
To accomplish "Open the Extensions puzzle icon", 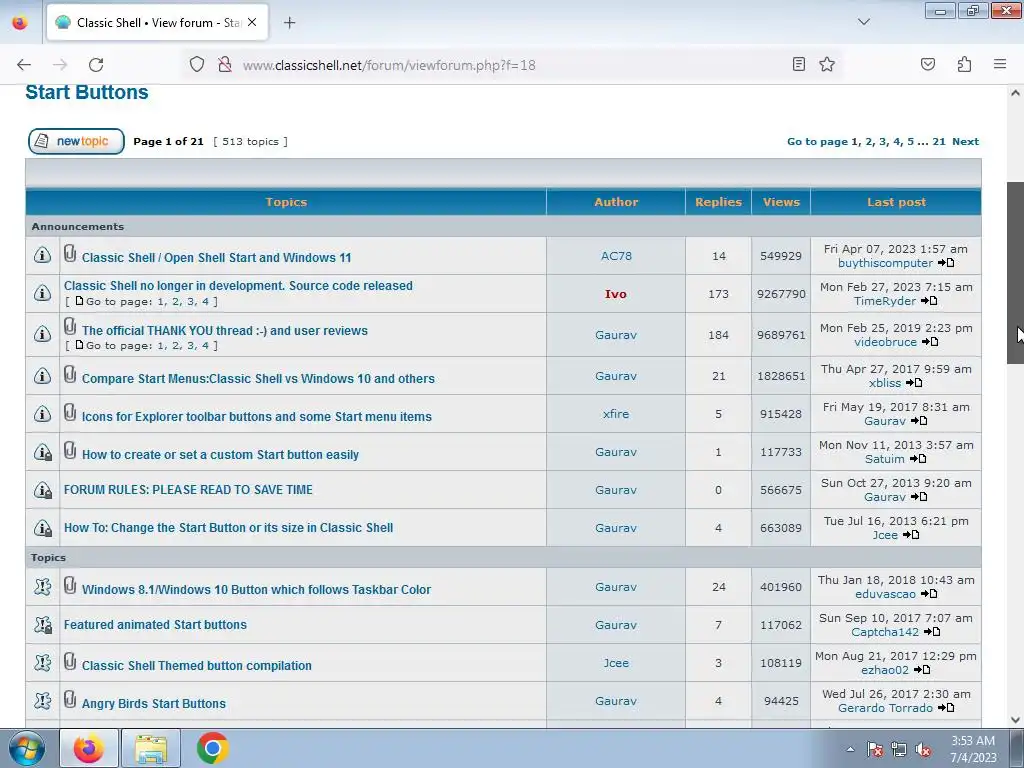I will pyautogui.click(x=964, y=64).
